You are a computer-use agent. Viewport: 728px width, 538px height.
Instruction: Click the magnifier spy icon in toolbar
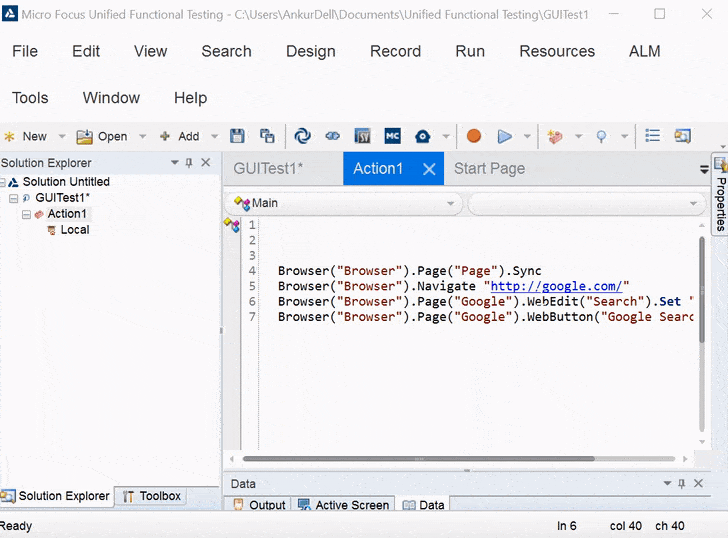click(x=601, y=136)
